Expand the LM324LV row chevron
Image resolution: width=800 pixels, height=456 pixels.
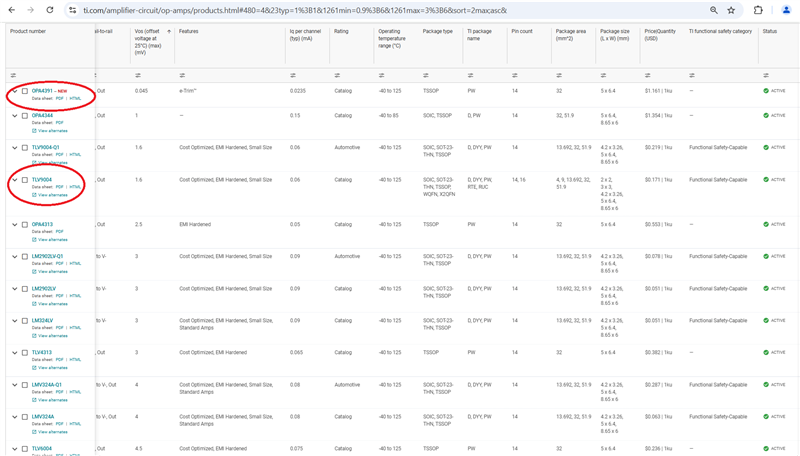pos(15,321)
